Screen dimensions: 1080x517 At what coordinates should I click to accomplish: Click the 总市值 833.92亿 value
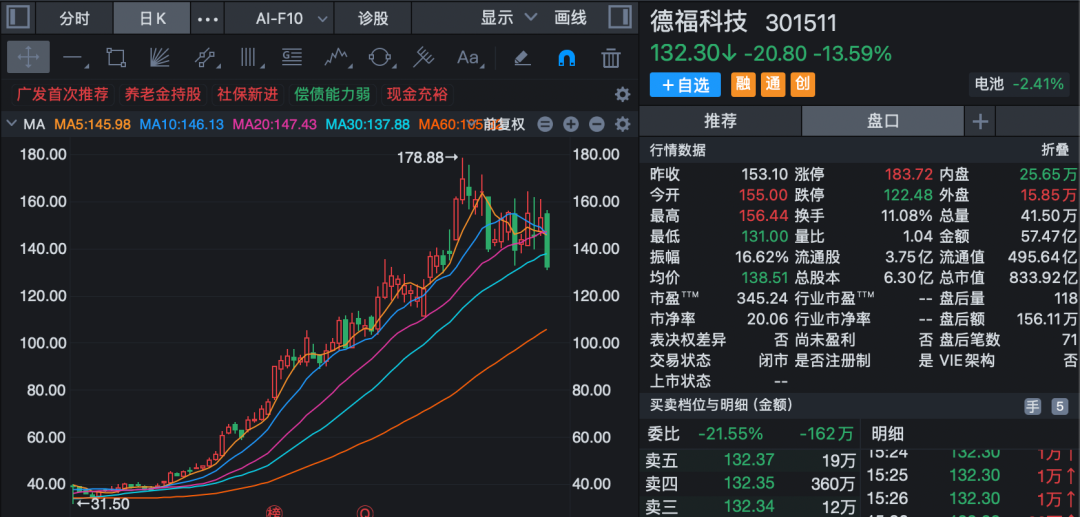click(x=1043, y=277)
